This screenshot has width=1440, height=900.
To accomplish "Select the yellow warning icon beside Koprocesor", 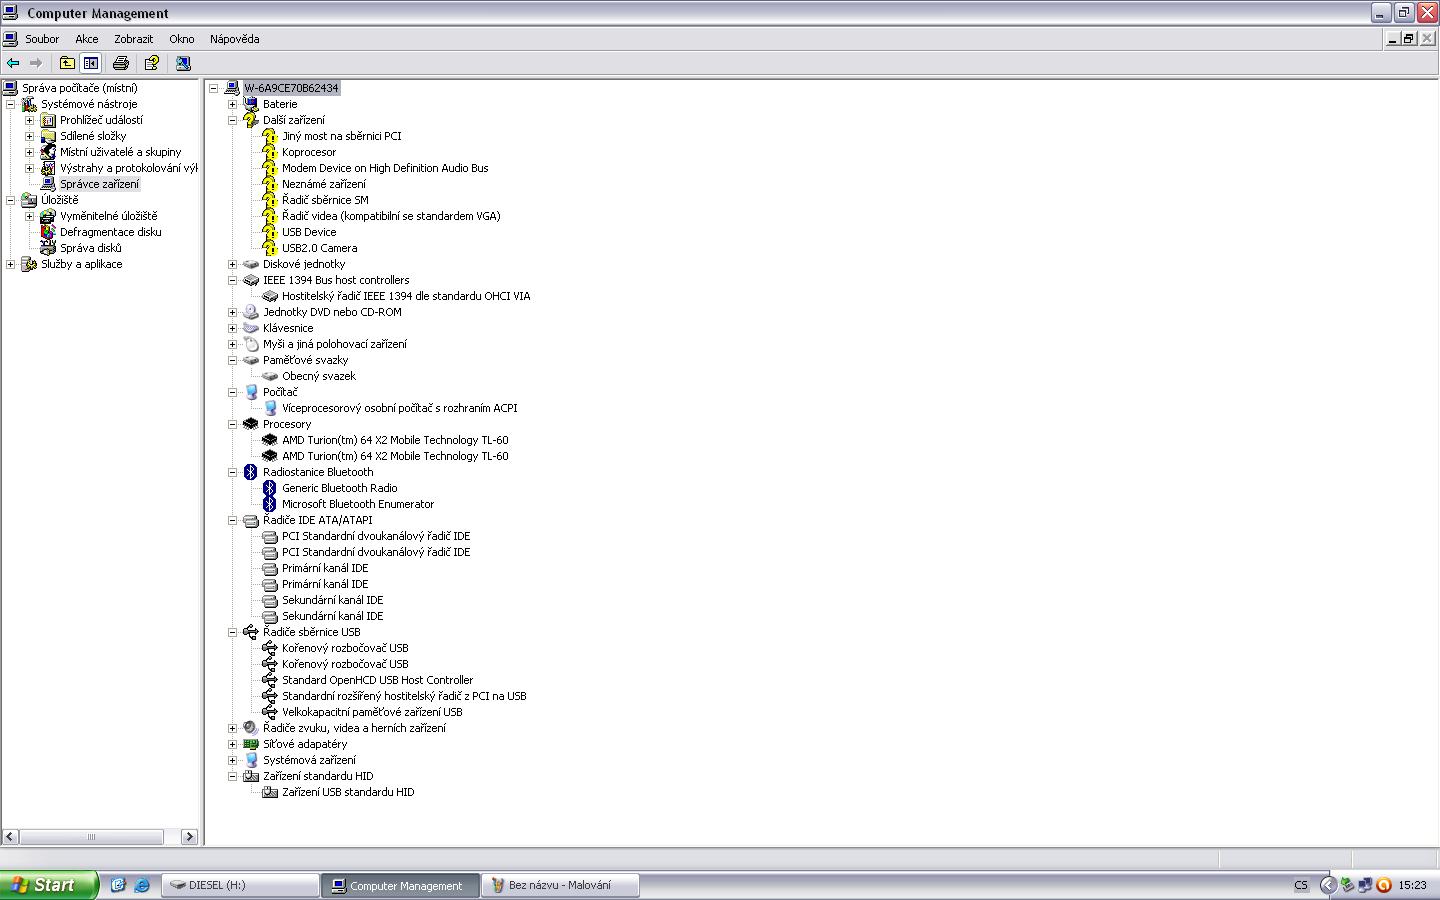I will [269, 152].
